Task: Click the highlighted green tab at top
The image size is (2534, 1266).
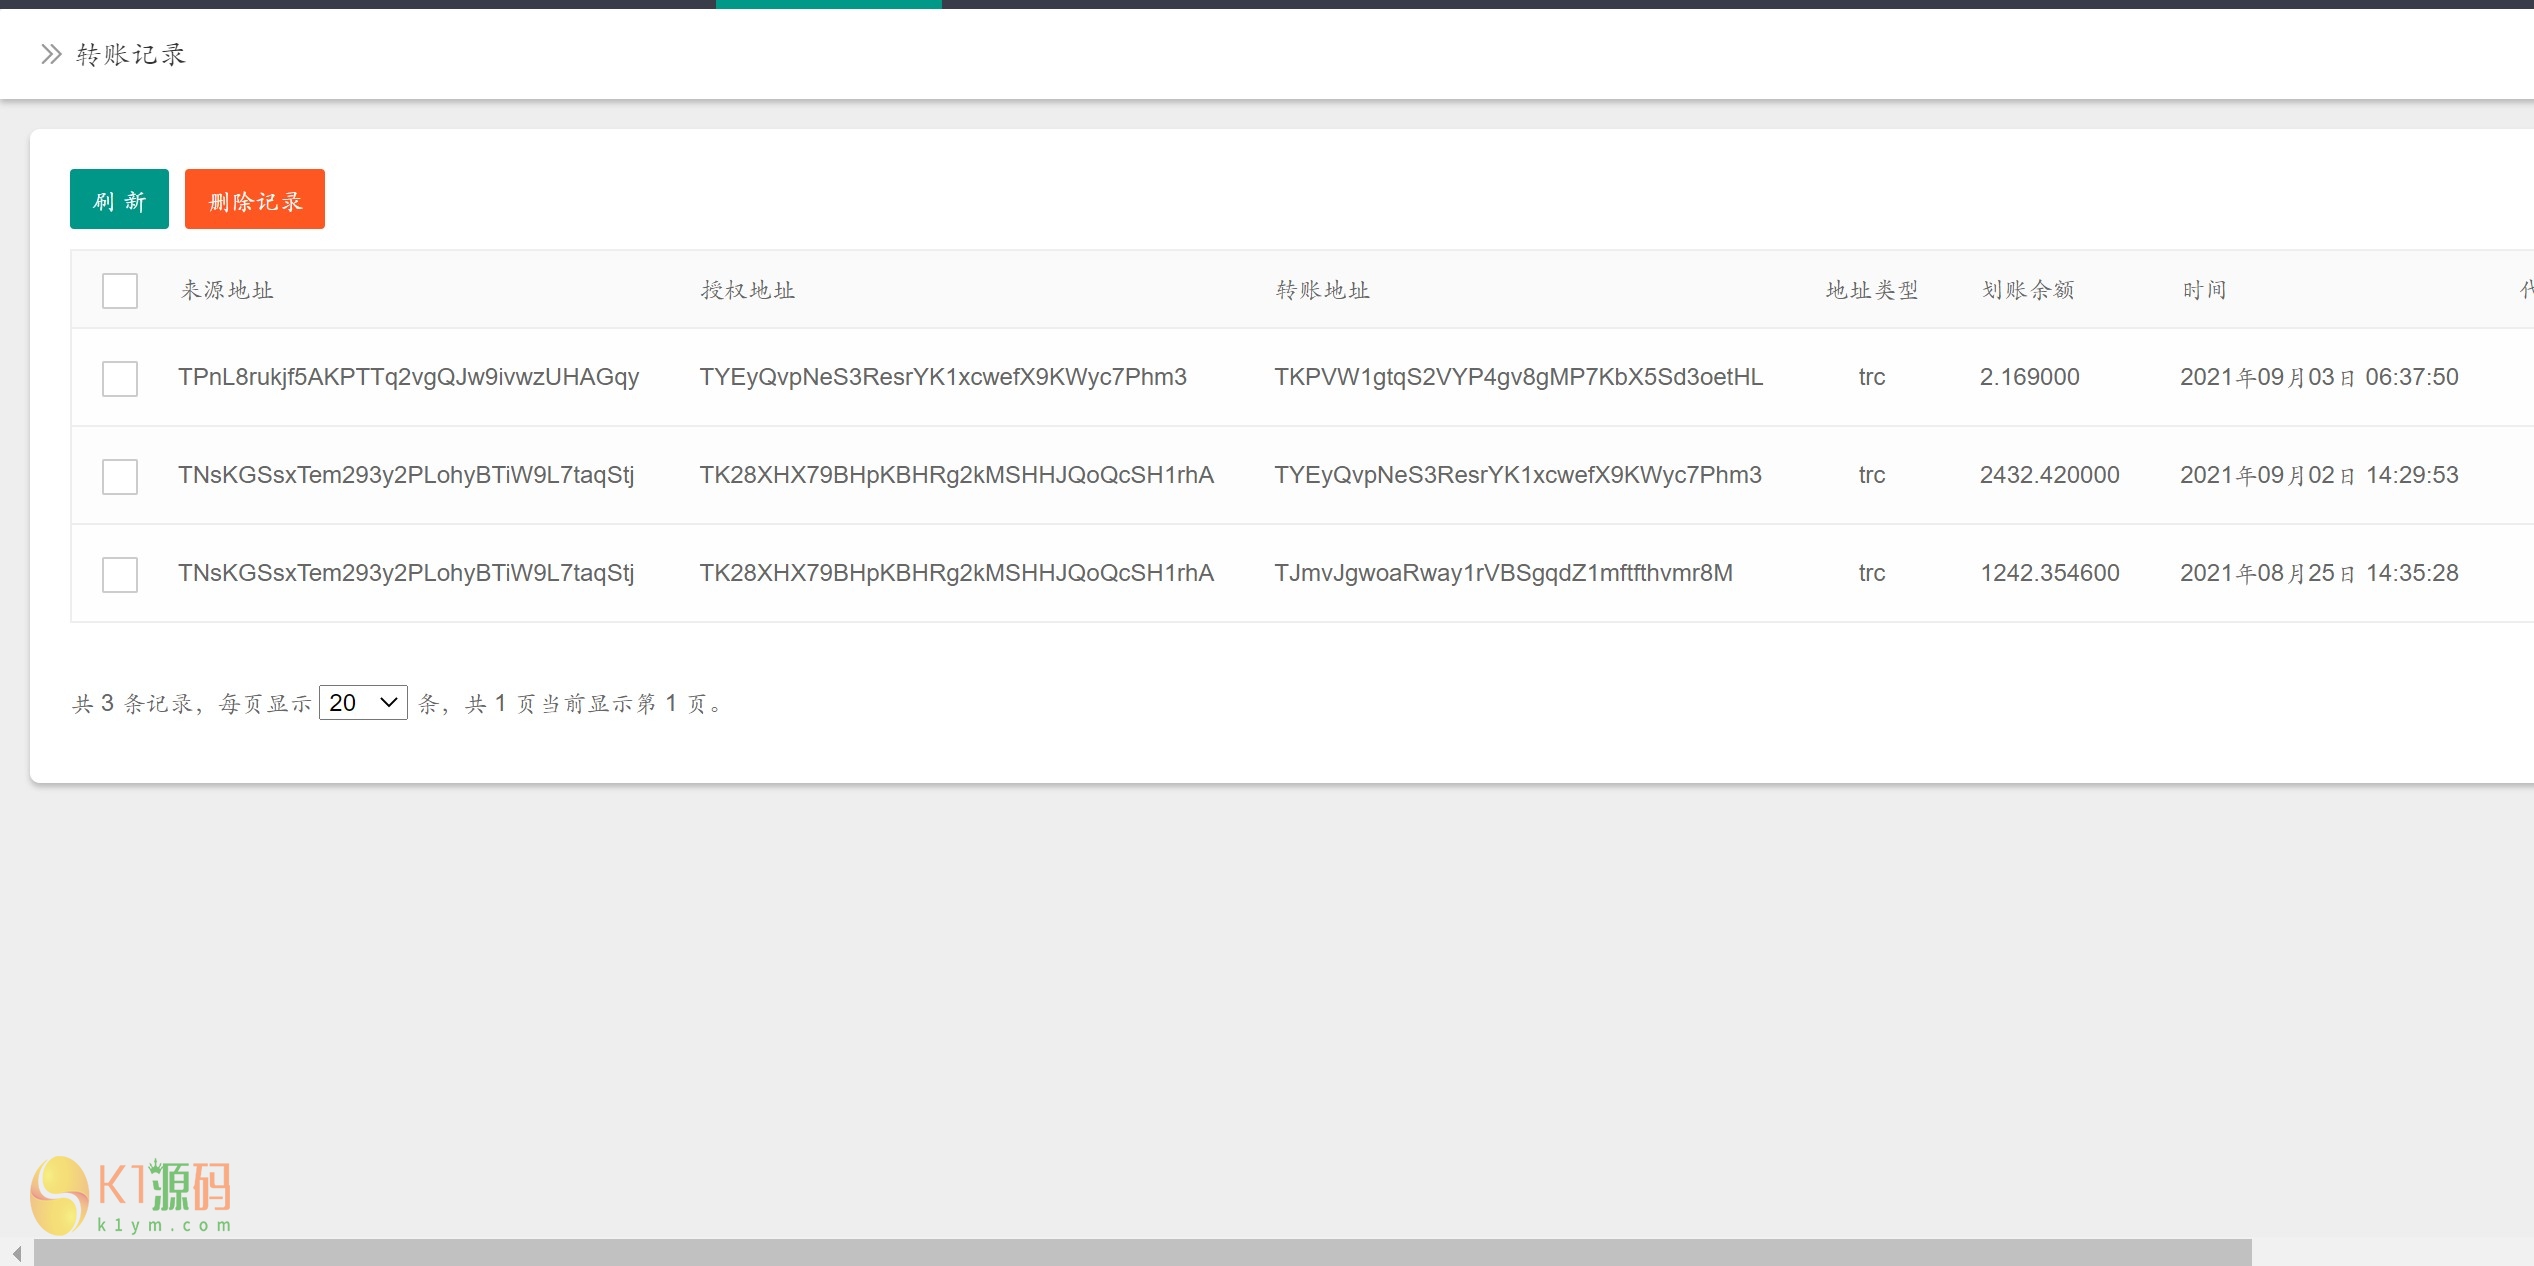Action: (x=828, y=4)
